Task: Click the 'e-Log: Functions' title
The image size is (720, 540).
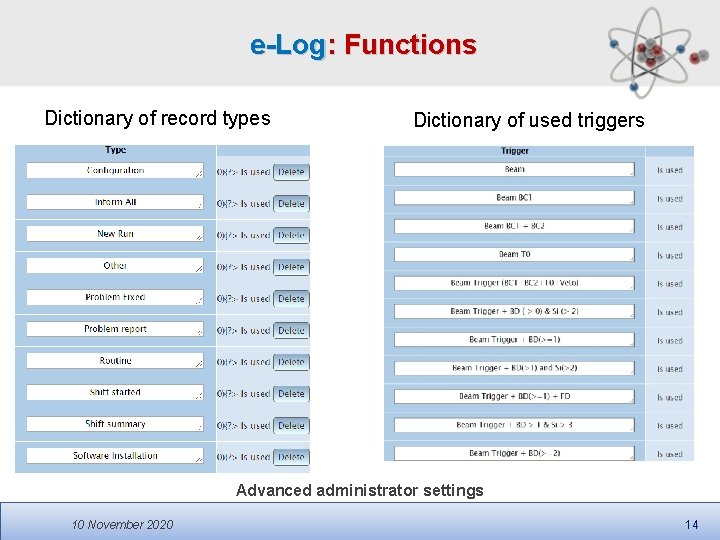Action: tap(363, 45)
